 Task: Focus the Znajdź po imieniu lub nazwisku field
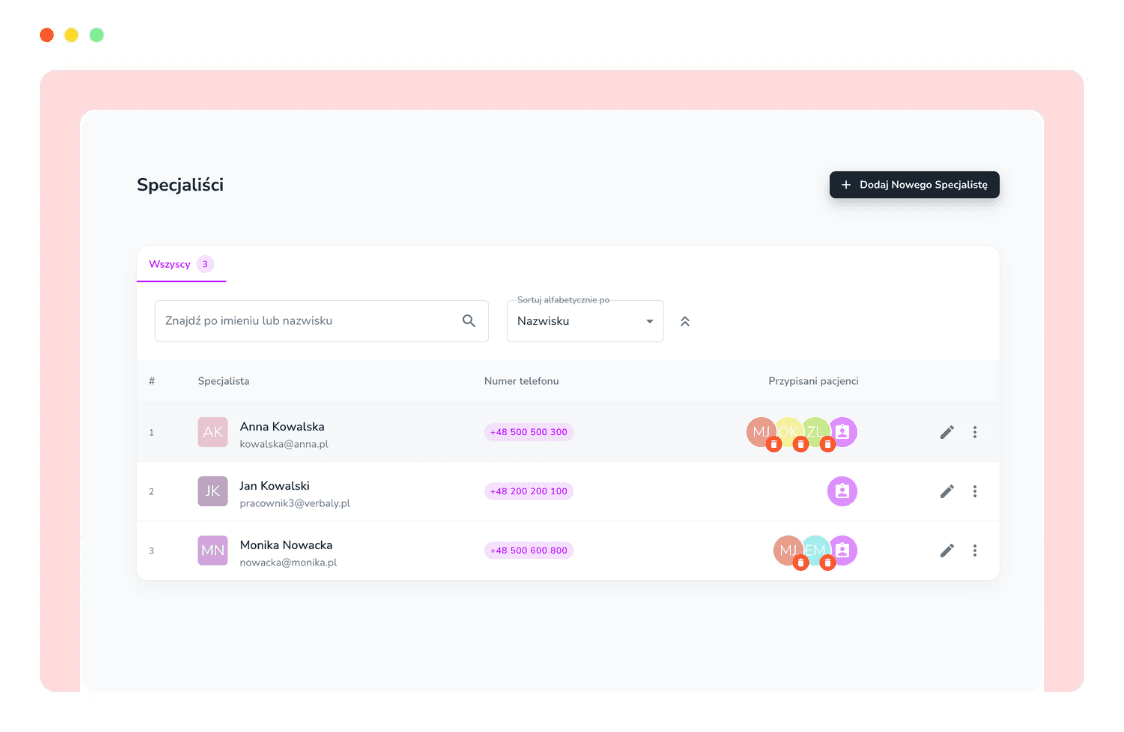pos(321,321)
